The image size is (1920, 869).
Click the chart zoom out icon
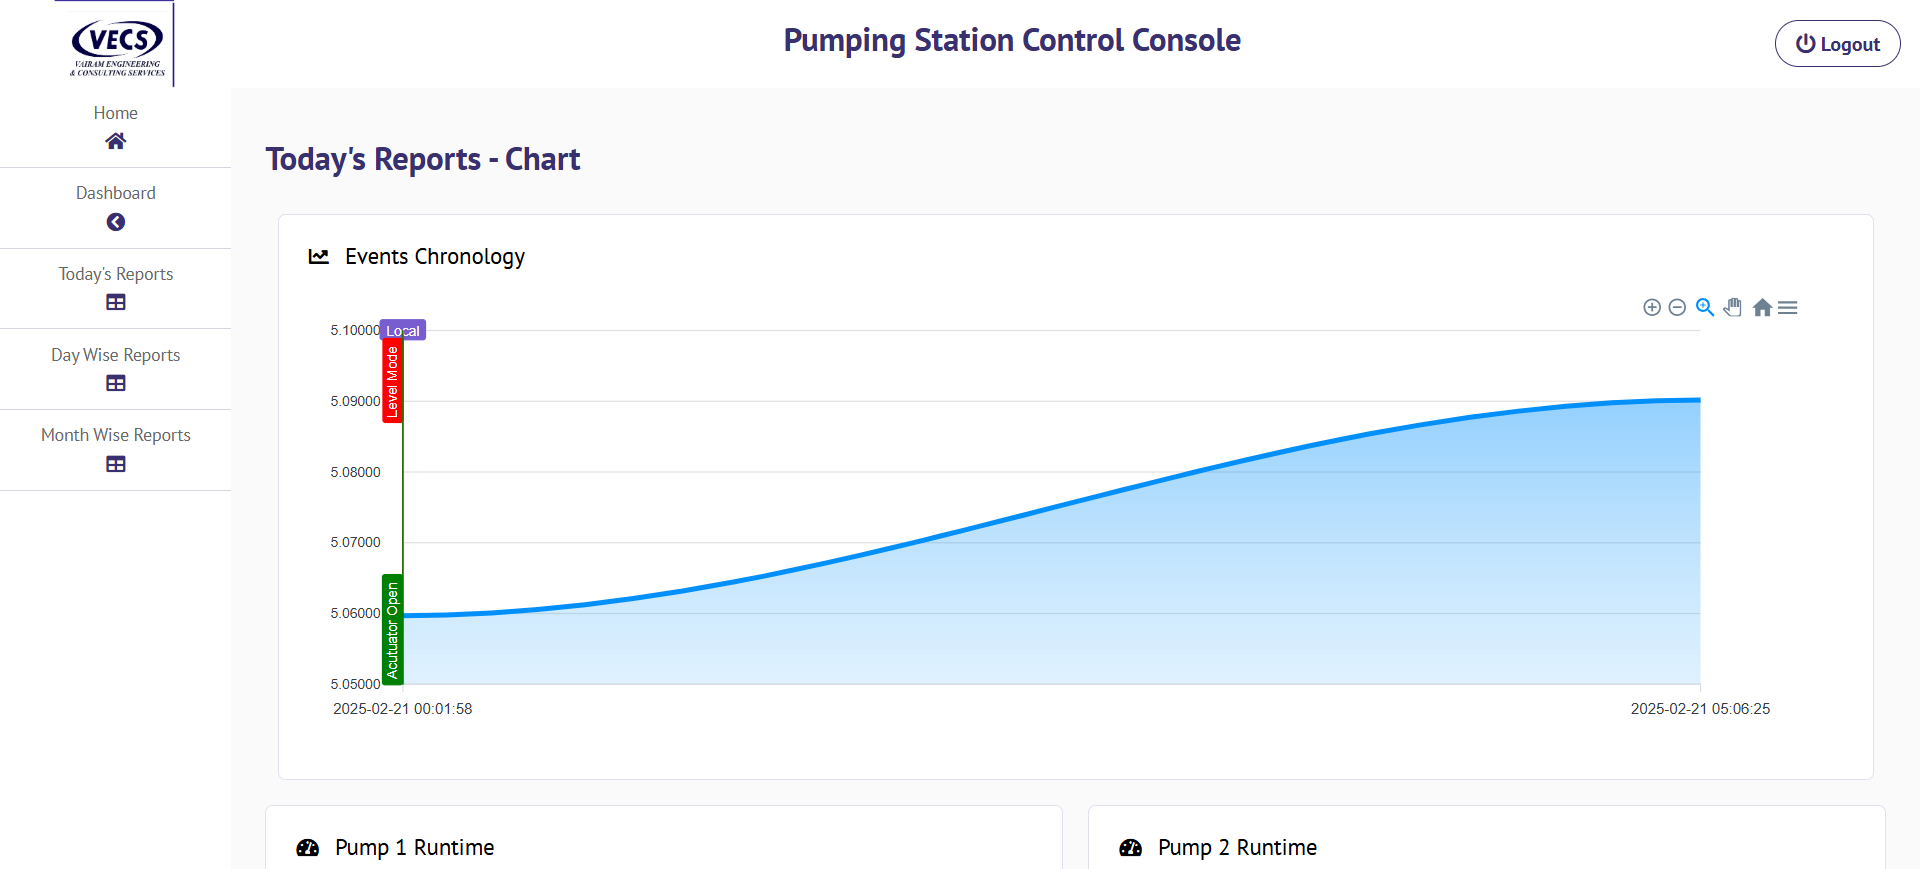[1677, 308]
